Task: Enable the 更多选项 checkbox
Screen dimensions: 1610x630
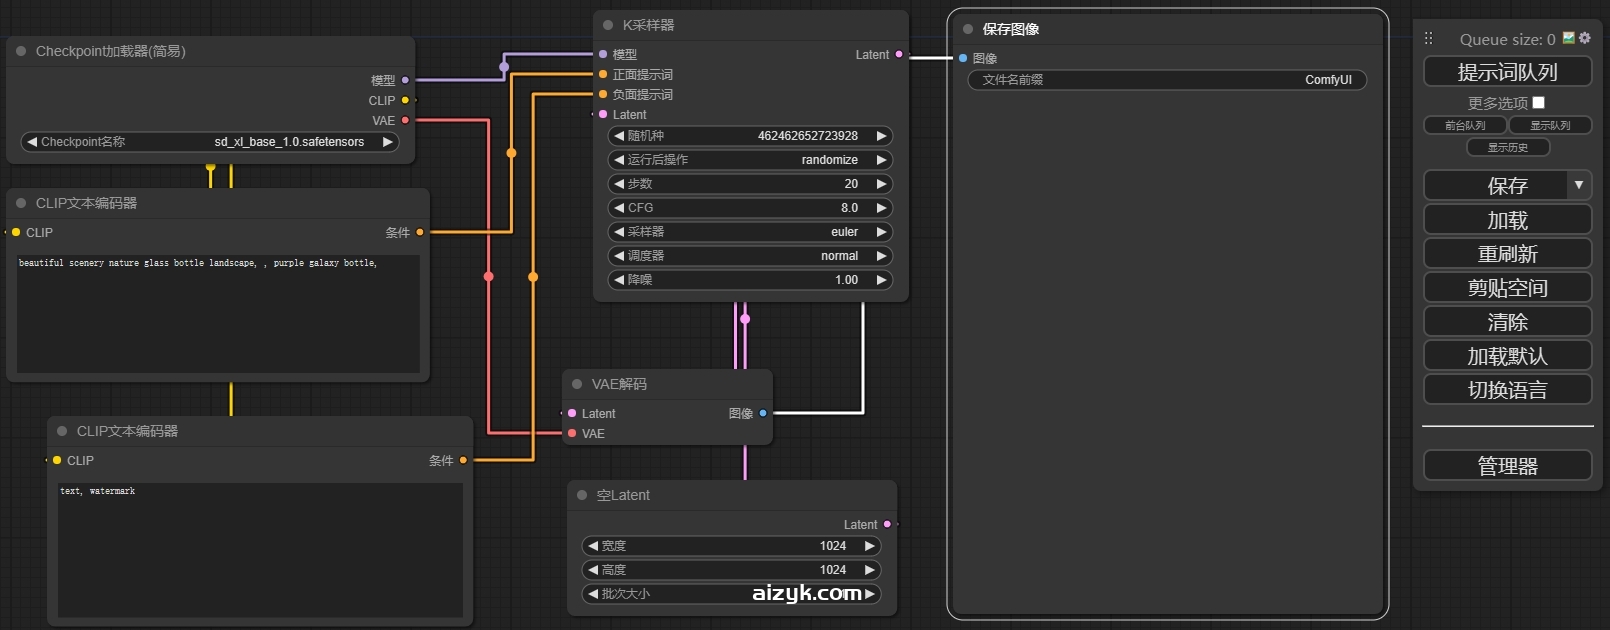Action: click(x=1538, y=102)
